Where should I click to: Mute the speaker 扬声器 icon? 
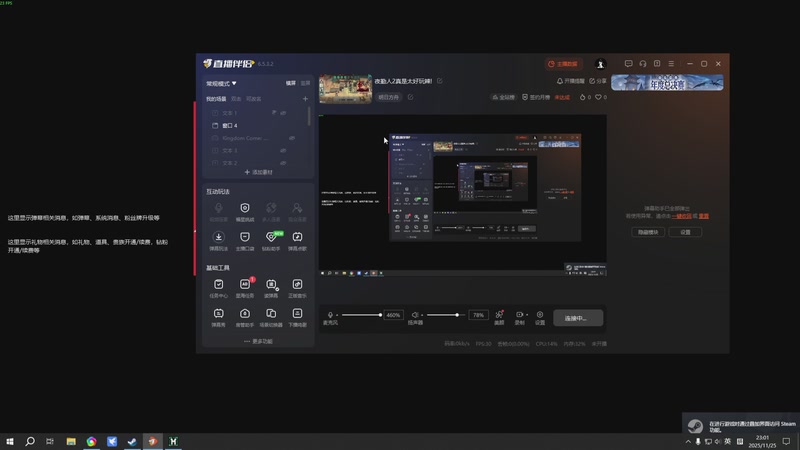[415, 315]
